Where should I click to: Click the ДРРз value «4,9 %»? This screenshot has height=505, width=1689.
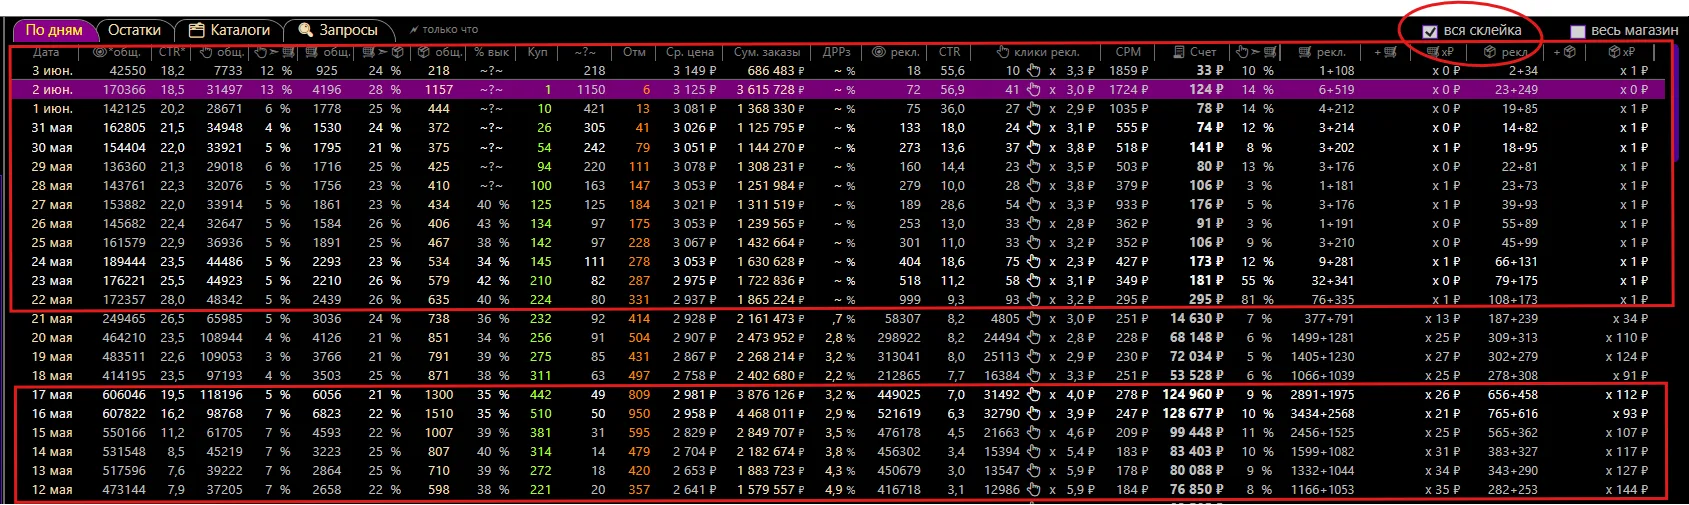[x=840, y=490]
